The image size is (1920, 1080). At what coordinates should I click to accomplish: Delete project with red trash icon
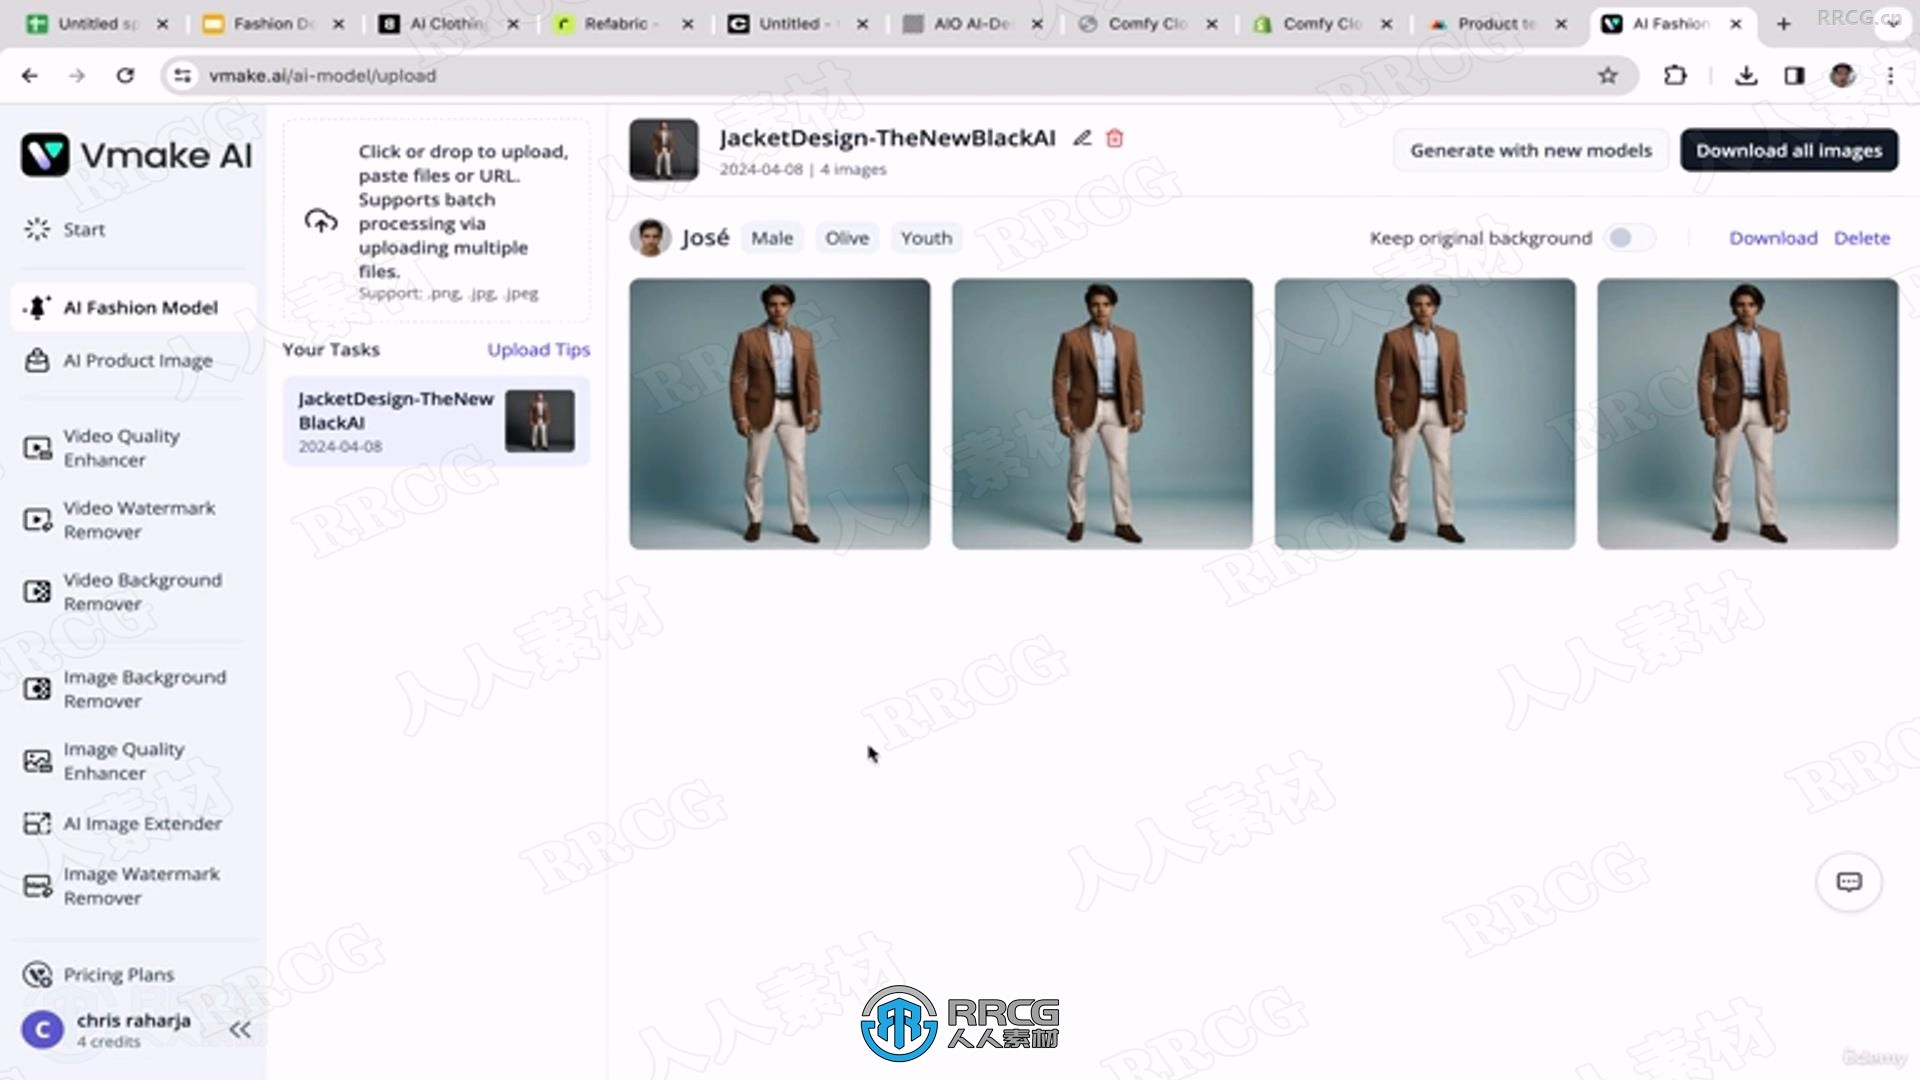(x=1115, y=138)
